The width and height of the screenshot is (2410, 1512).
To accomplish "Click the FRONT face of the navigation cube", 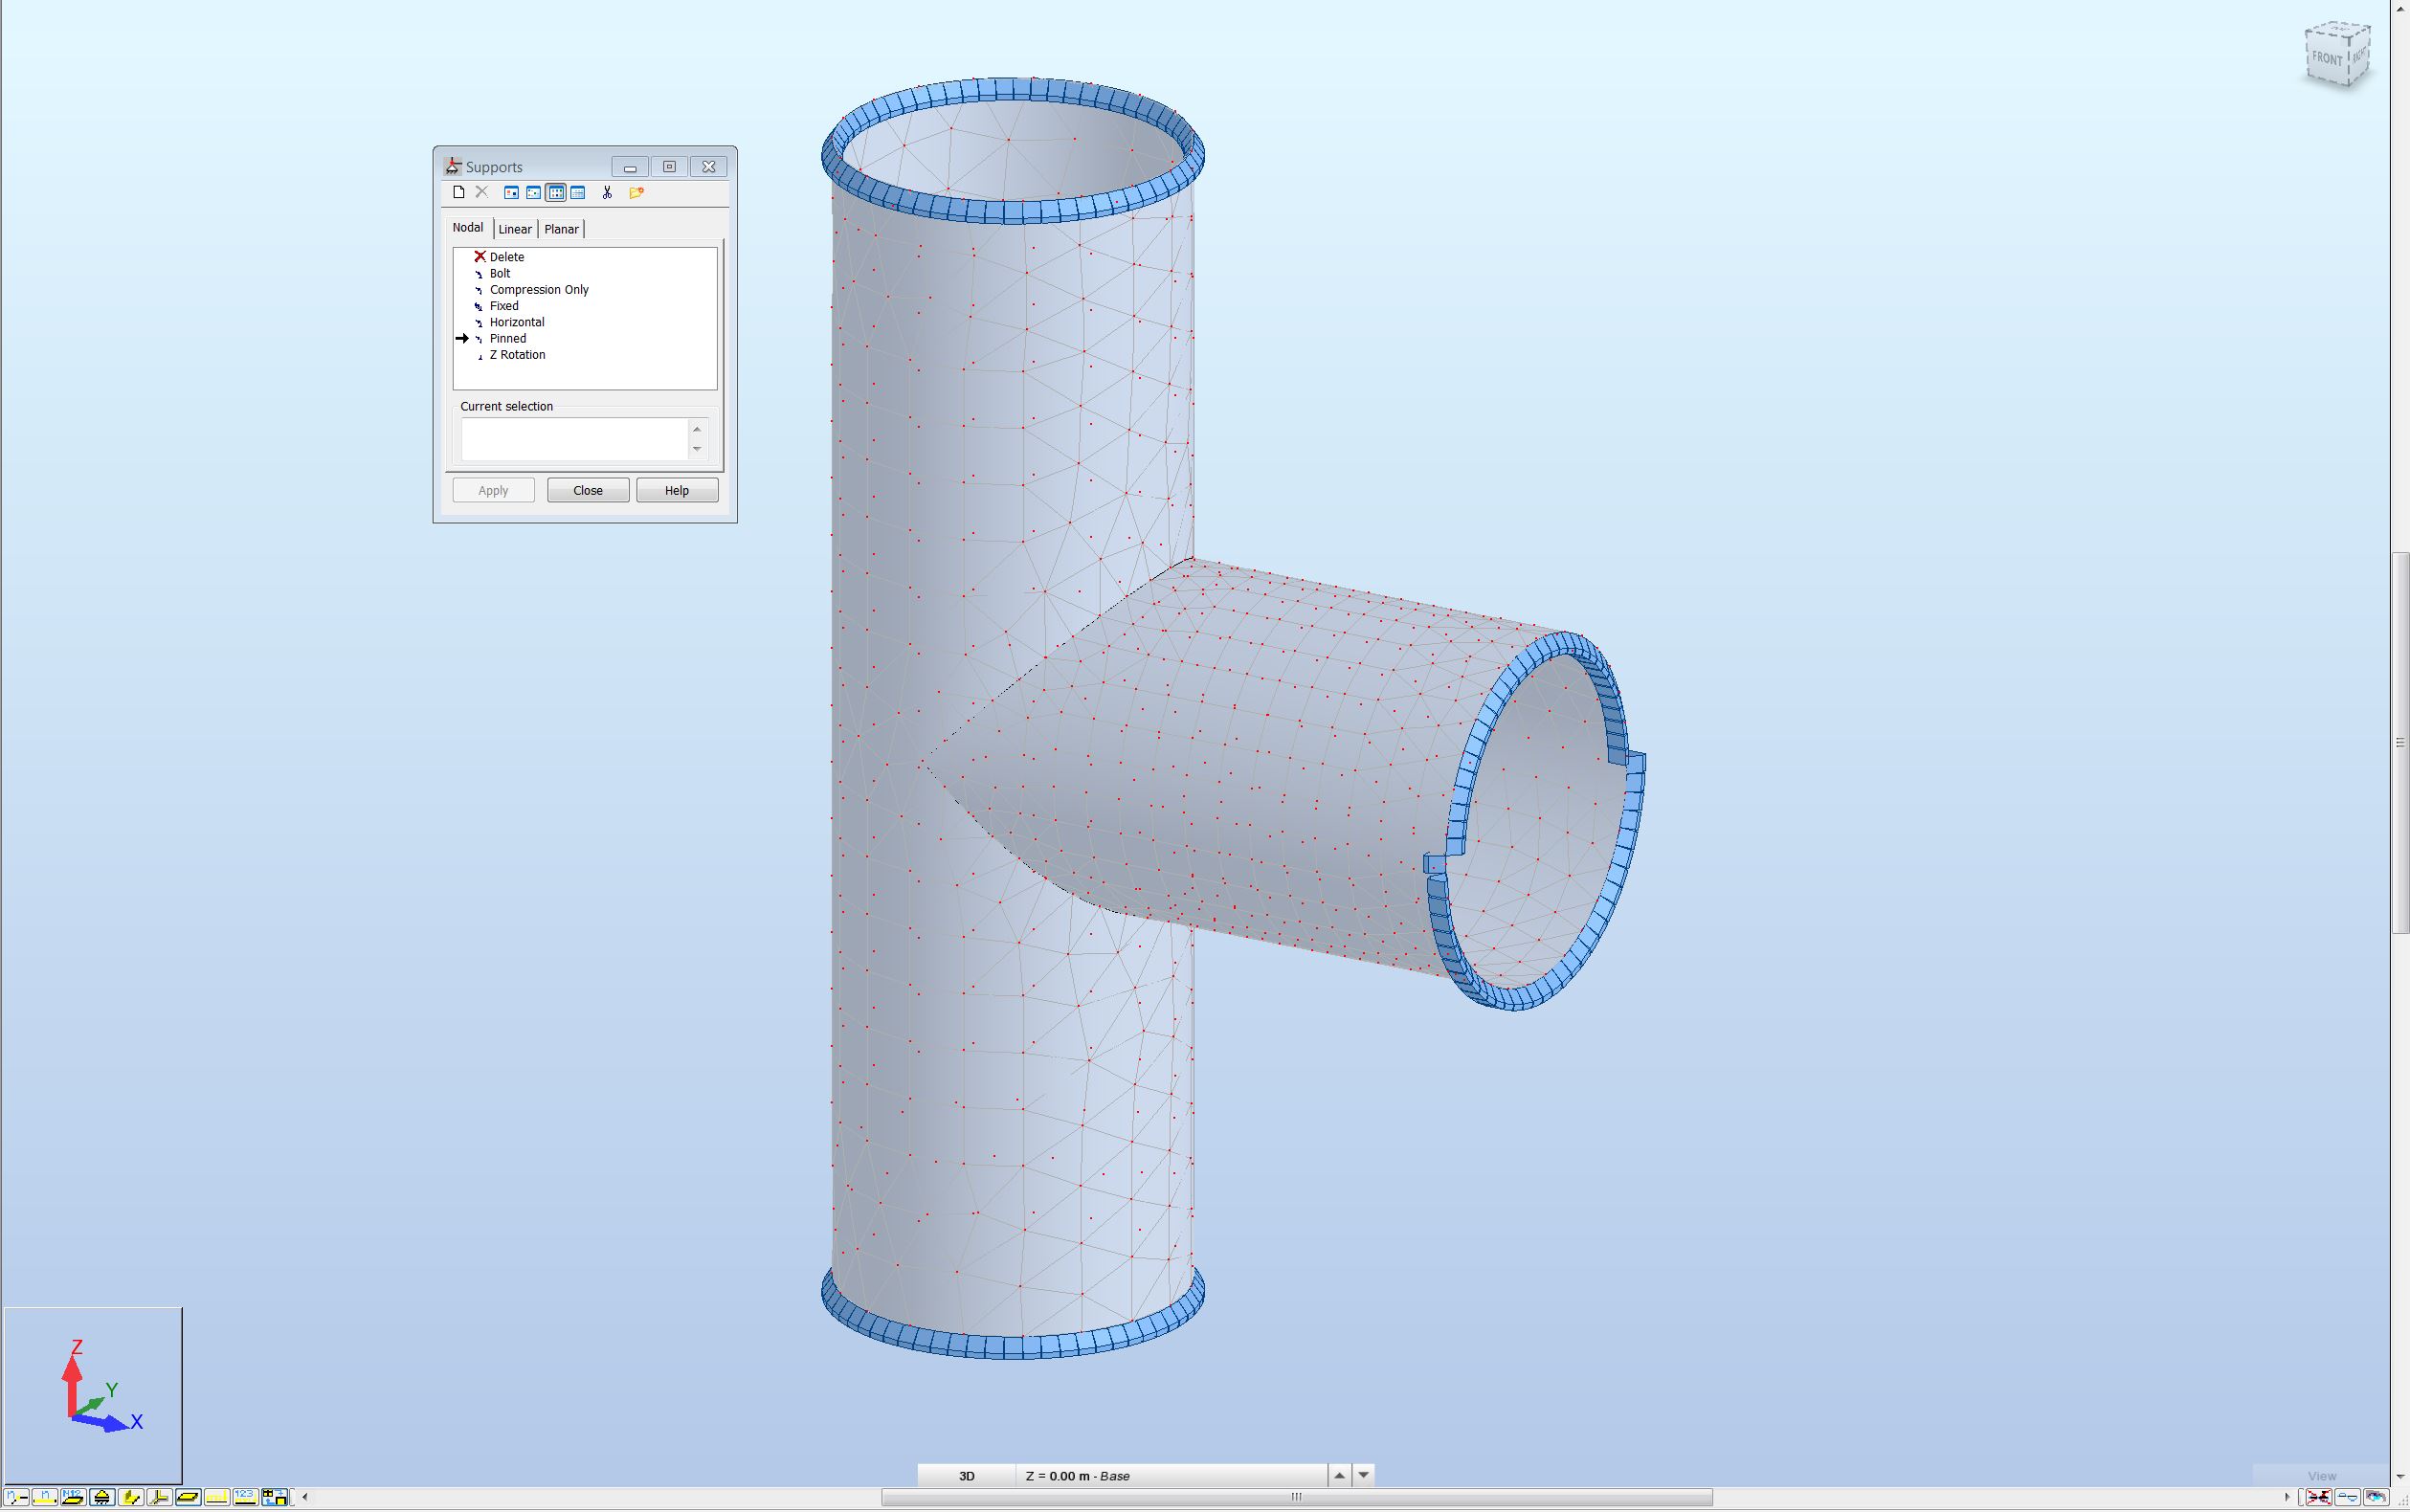I will tap(2327, 60).
